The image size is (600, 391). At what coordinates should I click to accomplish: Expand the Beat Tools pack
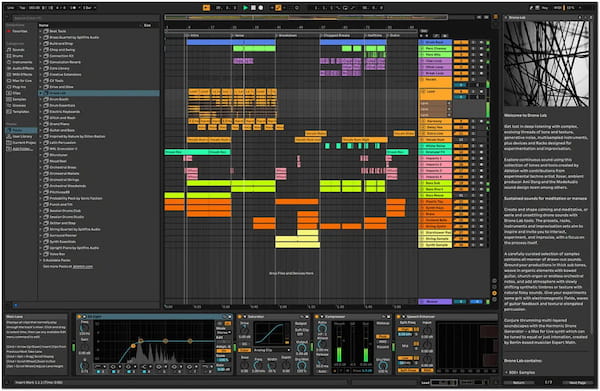41,31
